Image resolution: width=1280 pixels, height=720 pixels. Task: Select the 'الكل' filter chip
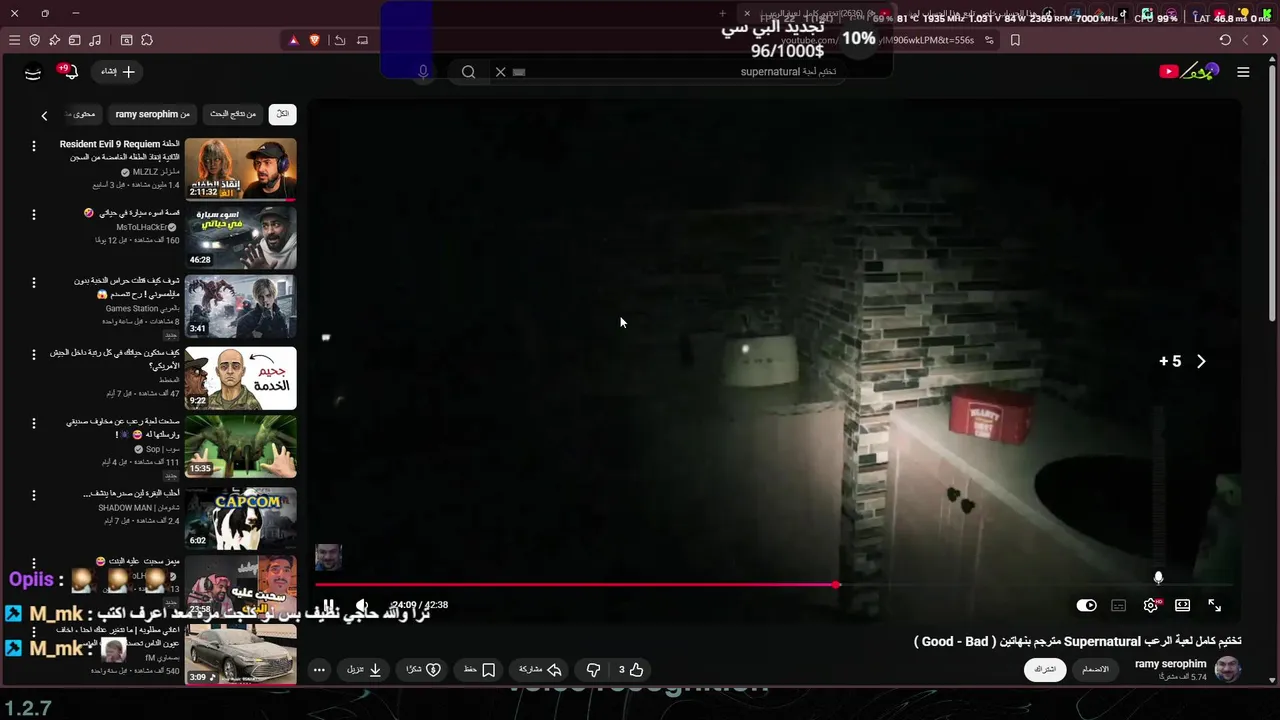(x=283, y=114)
